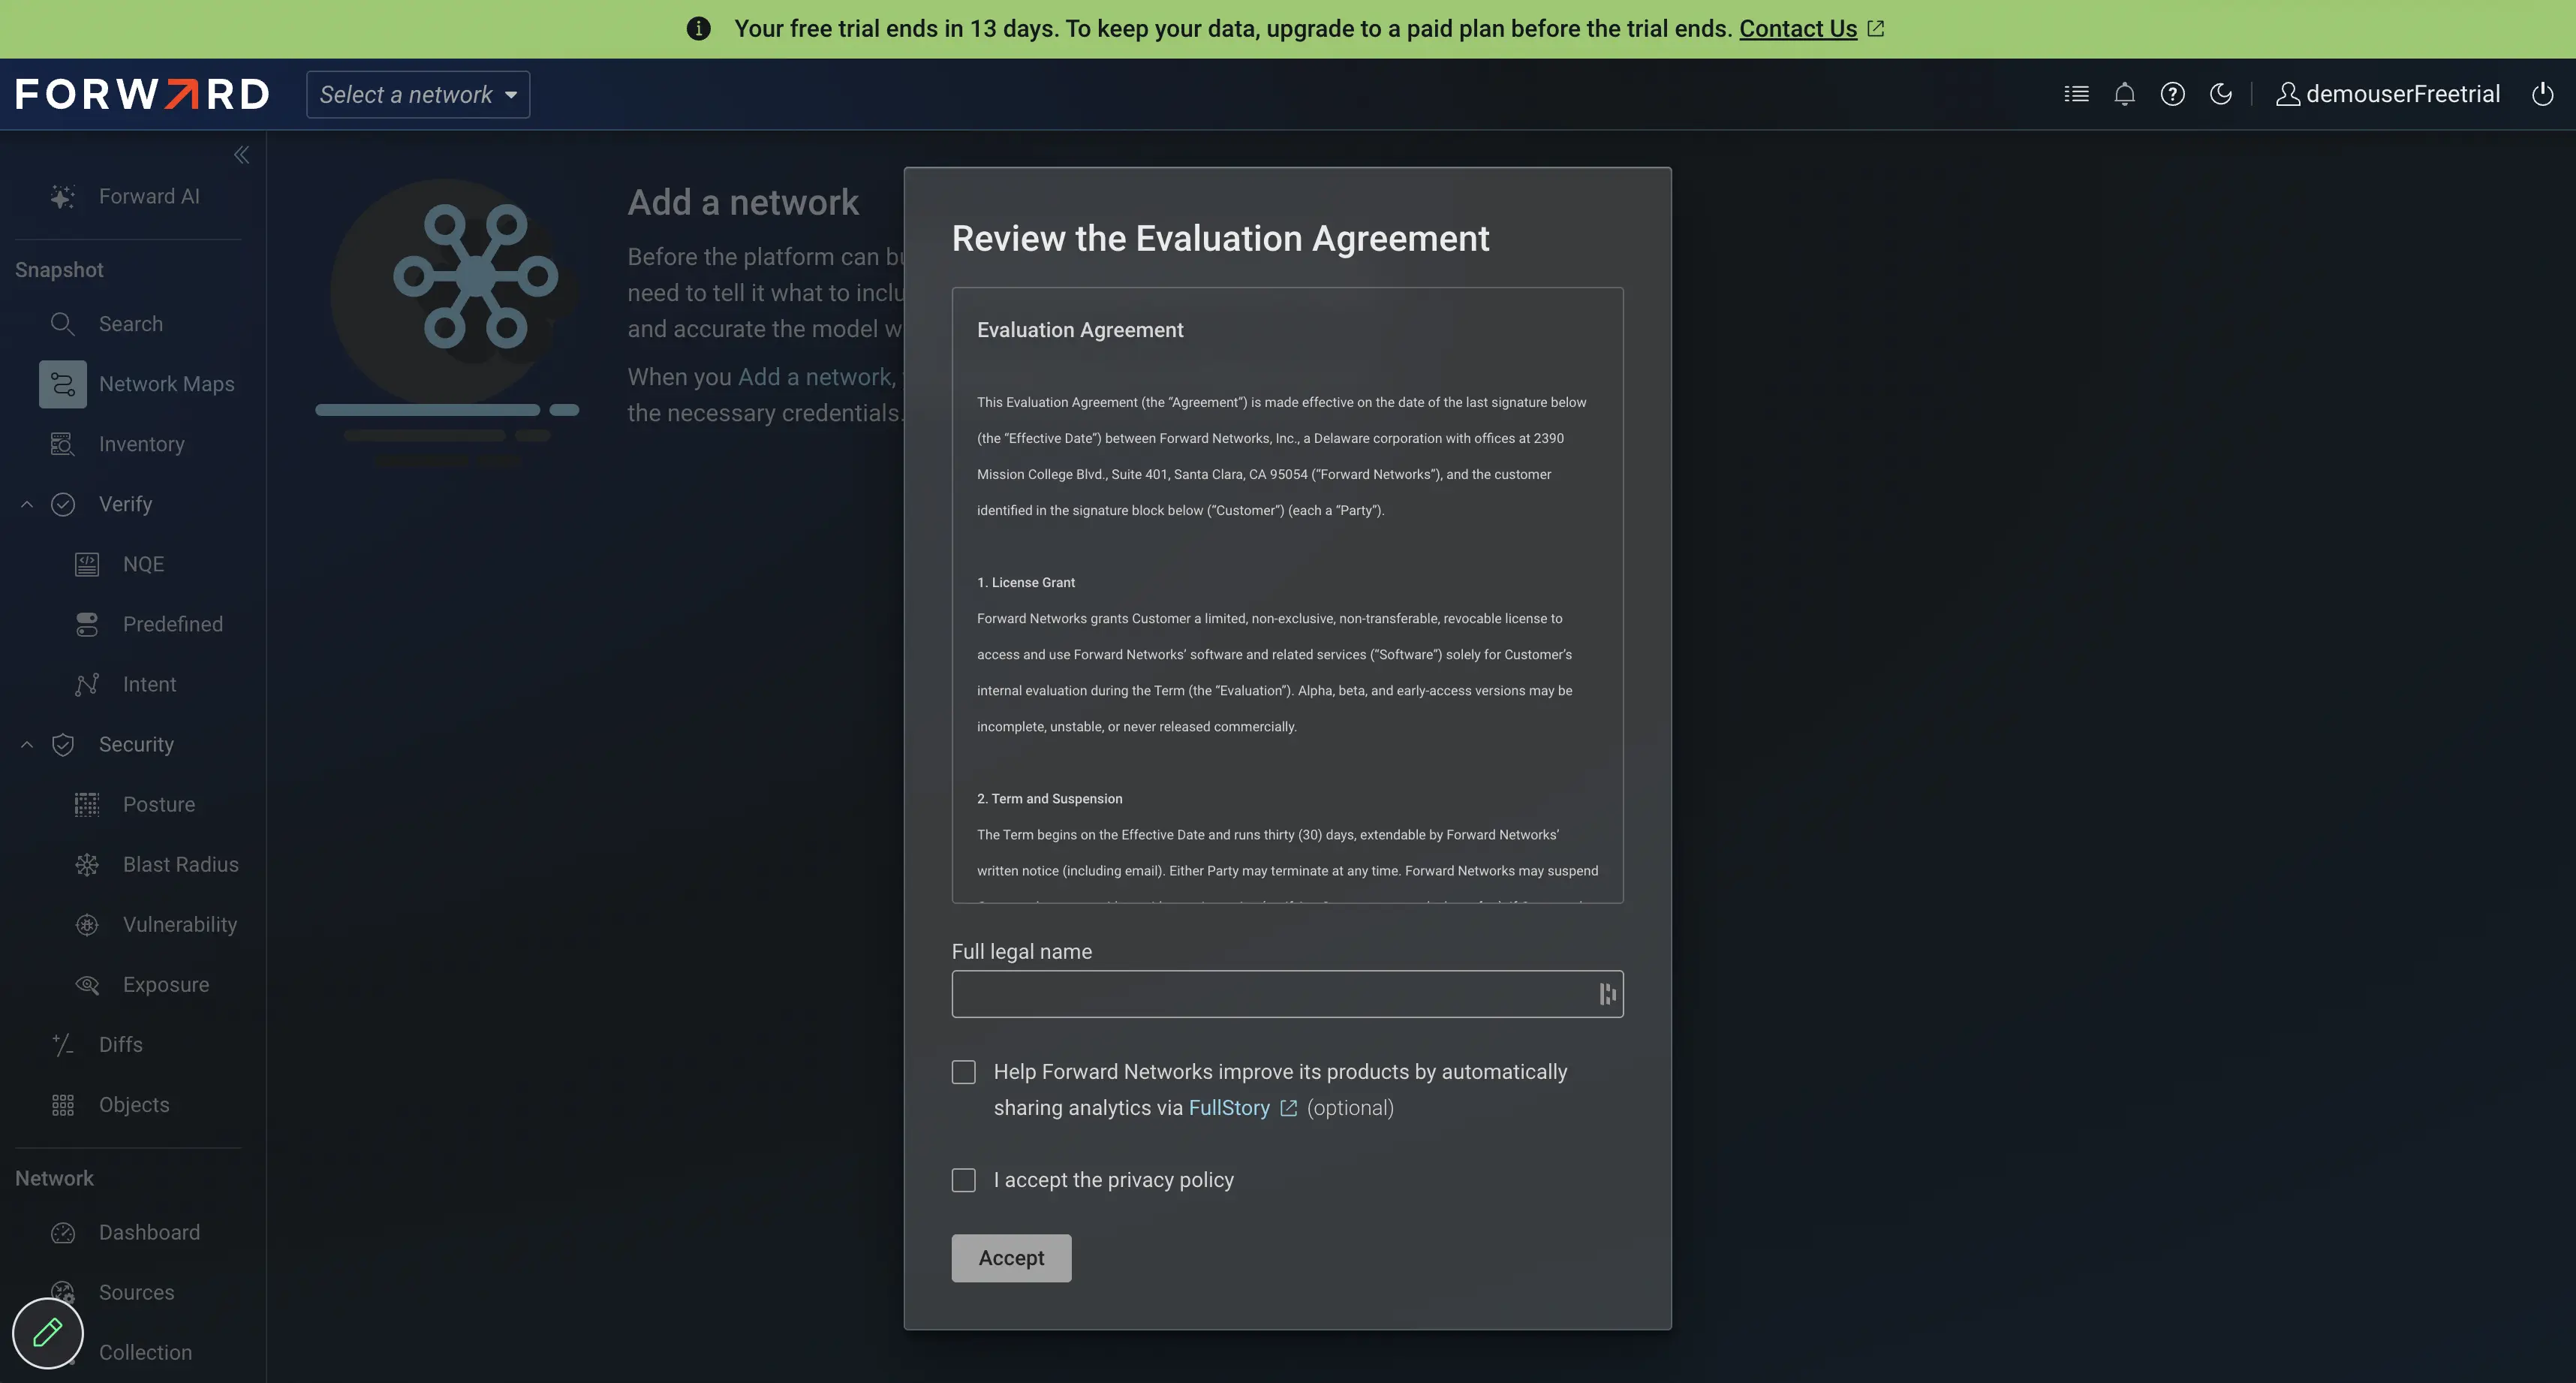Click the '2. Term and Suspension' heading
Image resolution: width=2576 pixels, height=1383 pixels.
[1049, 798]
